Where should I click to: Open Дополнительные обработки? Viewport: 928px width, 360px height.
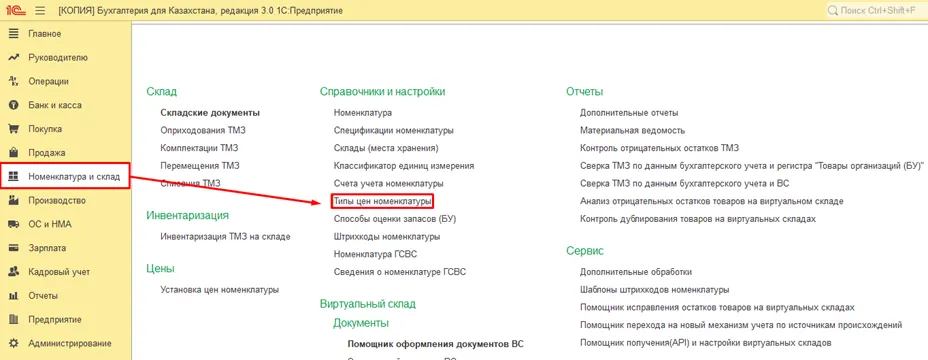point(636,272)
